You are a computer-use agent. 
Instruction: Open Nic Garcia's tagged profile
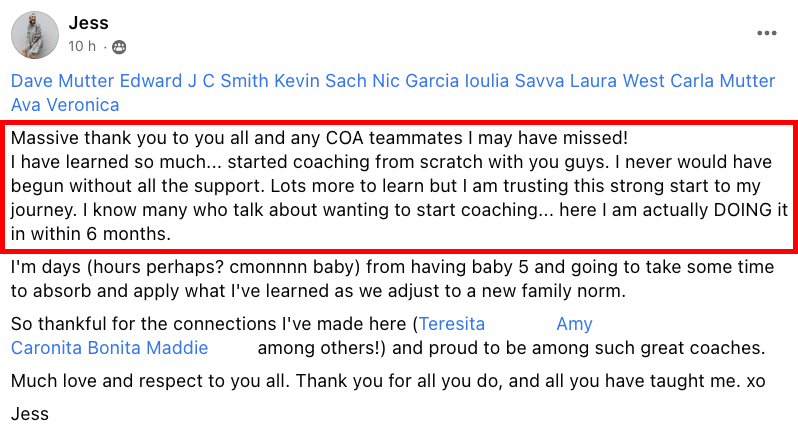pos(415,80)
